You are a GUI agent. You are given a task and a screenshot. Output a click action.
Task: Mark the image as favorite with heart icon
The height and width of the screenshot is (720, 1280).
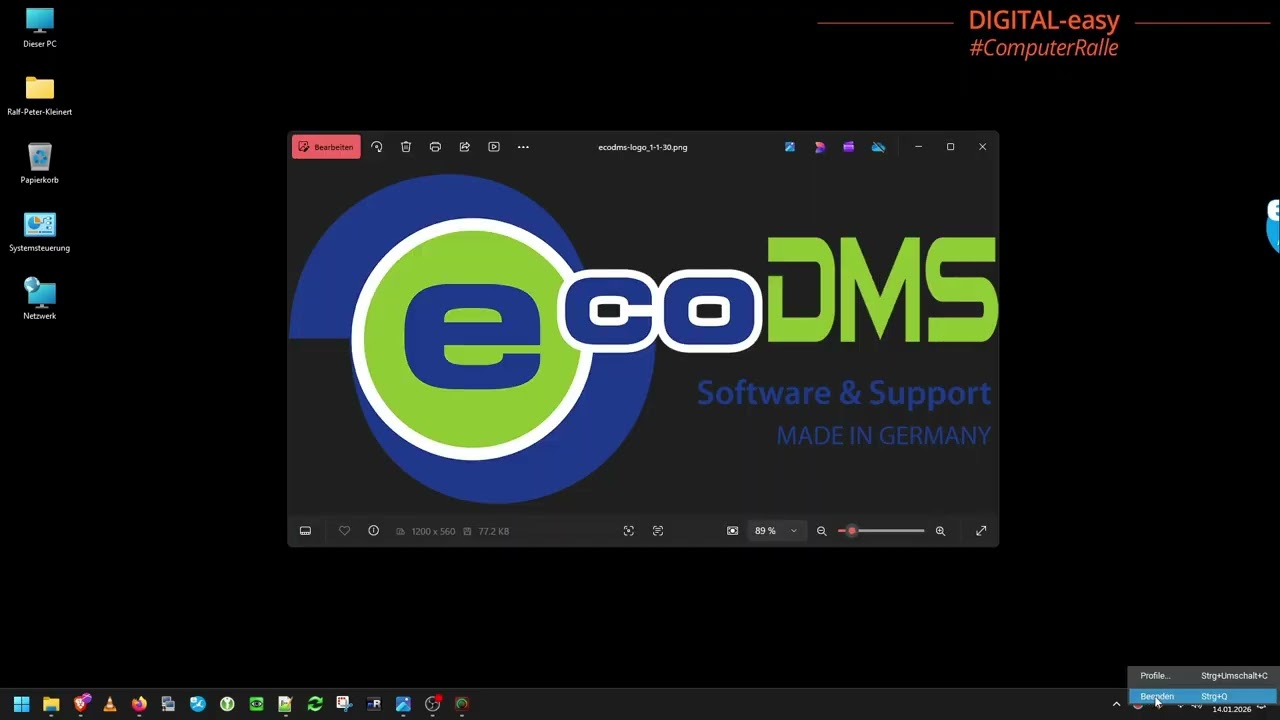point(344,531)
